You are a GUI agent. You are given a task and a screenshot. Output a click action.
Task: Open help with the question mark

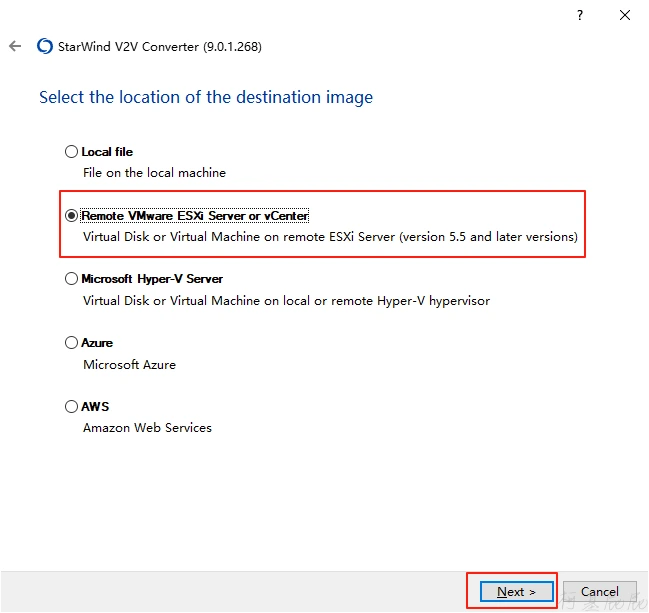tap(580, 15)
